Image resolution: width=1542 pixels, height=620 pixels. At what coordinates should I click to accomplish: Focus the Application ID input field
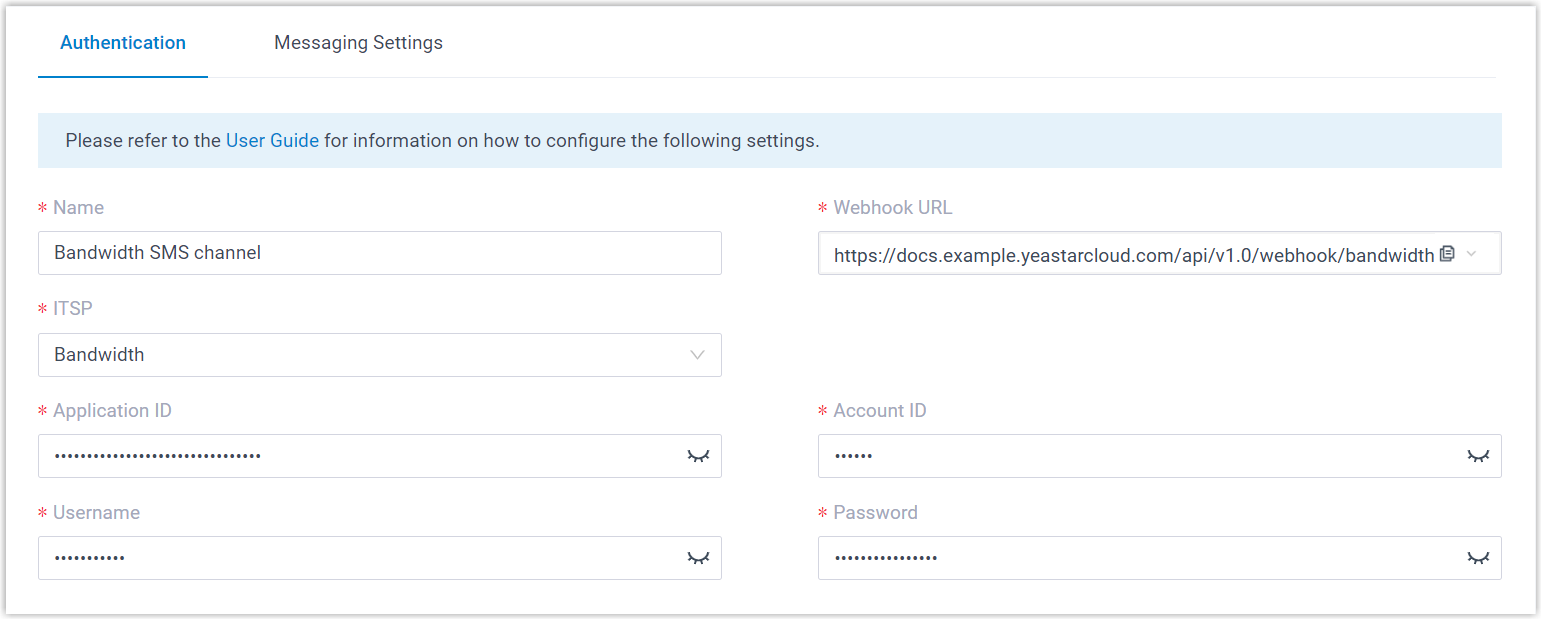pos(360,456)
